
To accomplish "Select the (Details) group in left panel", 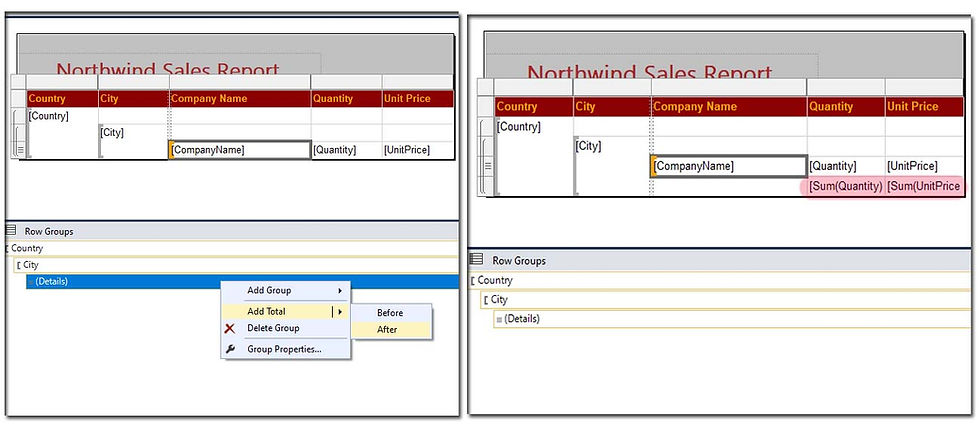I will pos(242,281).
